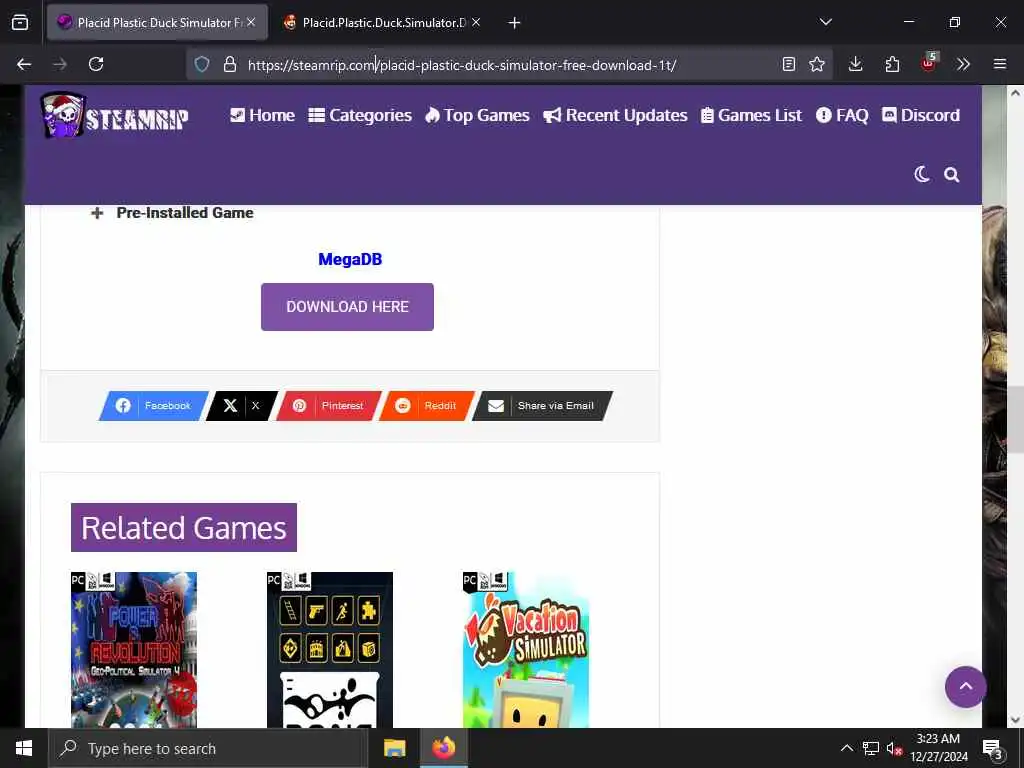
Task: Open tracking protection shield icon
Action: tap(202, 64)
